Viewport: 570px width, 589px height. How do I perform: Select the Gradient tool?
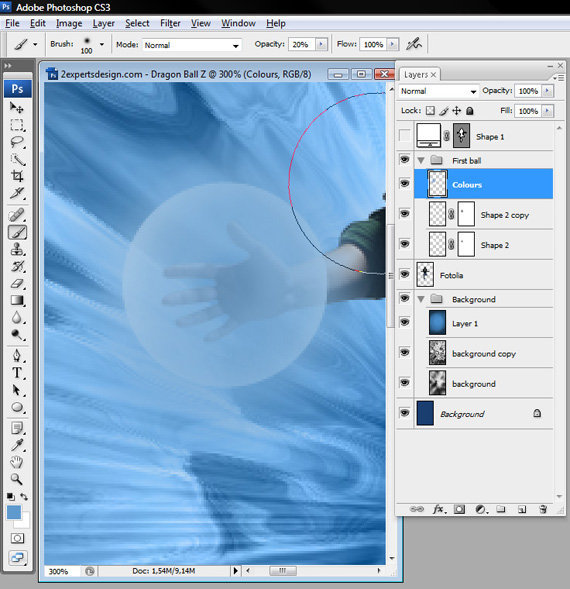[17, 301]
